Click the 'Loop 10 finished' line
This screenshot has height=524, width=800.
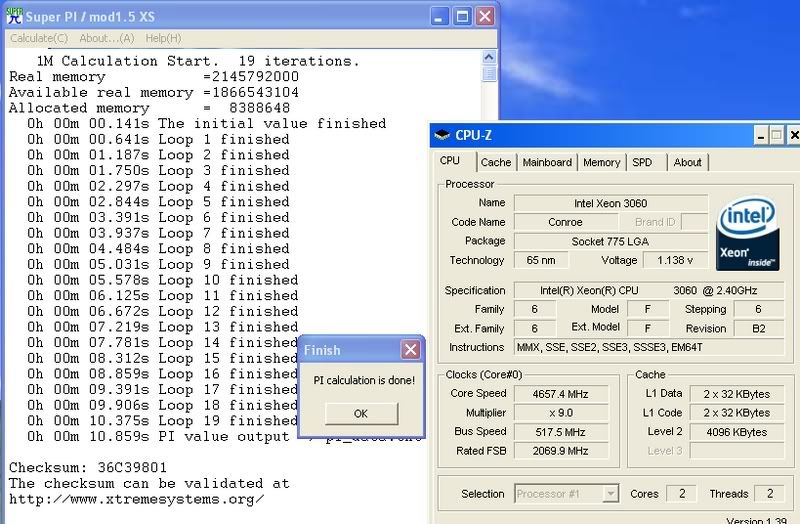click(x=163, y=280)
